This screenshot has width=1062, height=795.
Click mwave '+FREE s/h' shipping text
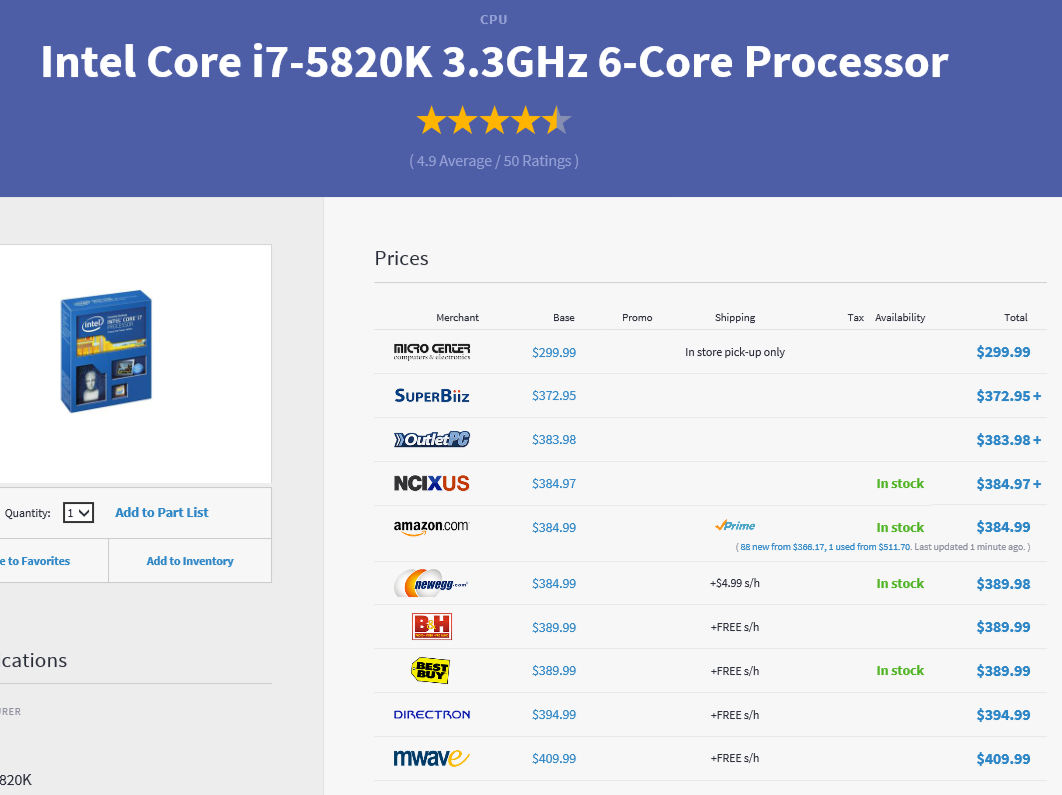coord(735,758)
